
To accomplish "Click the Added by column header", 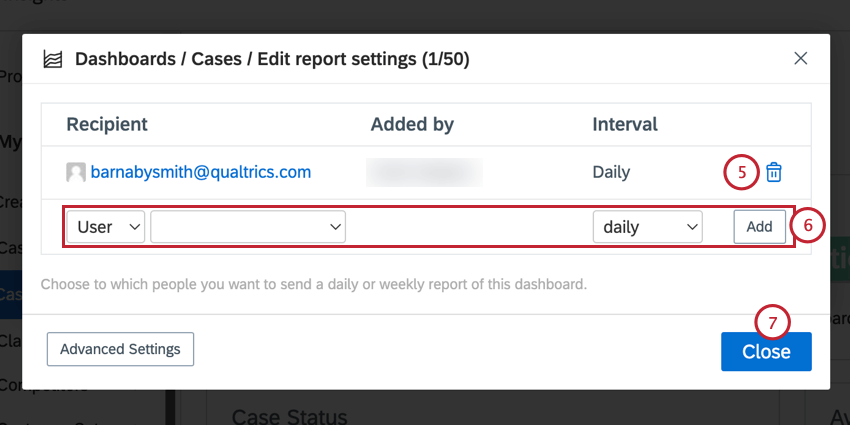I will tap(412, 125).
